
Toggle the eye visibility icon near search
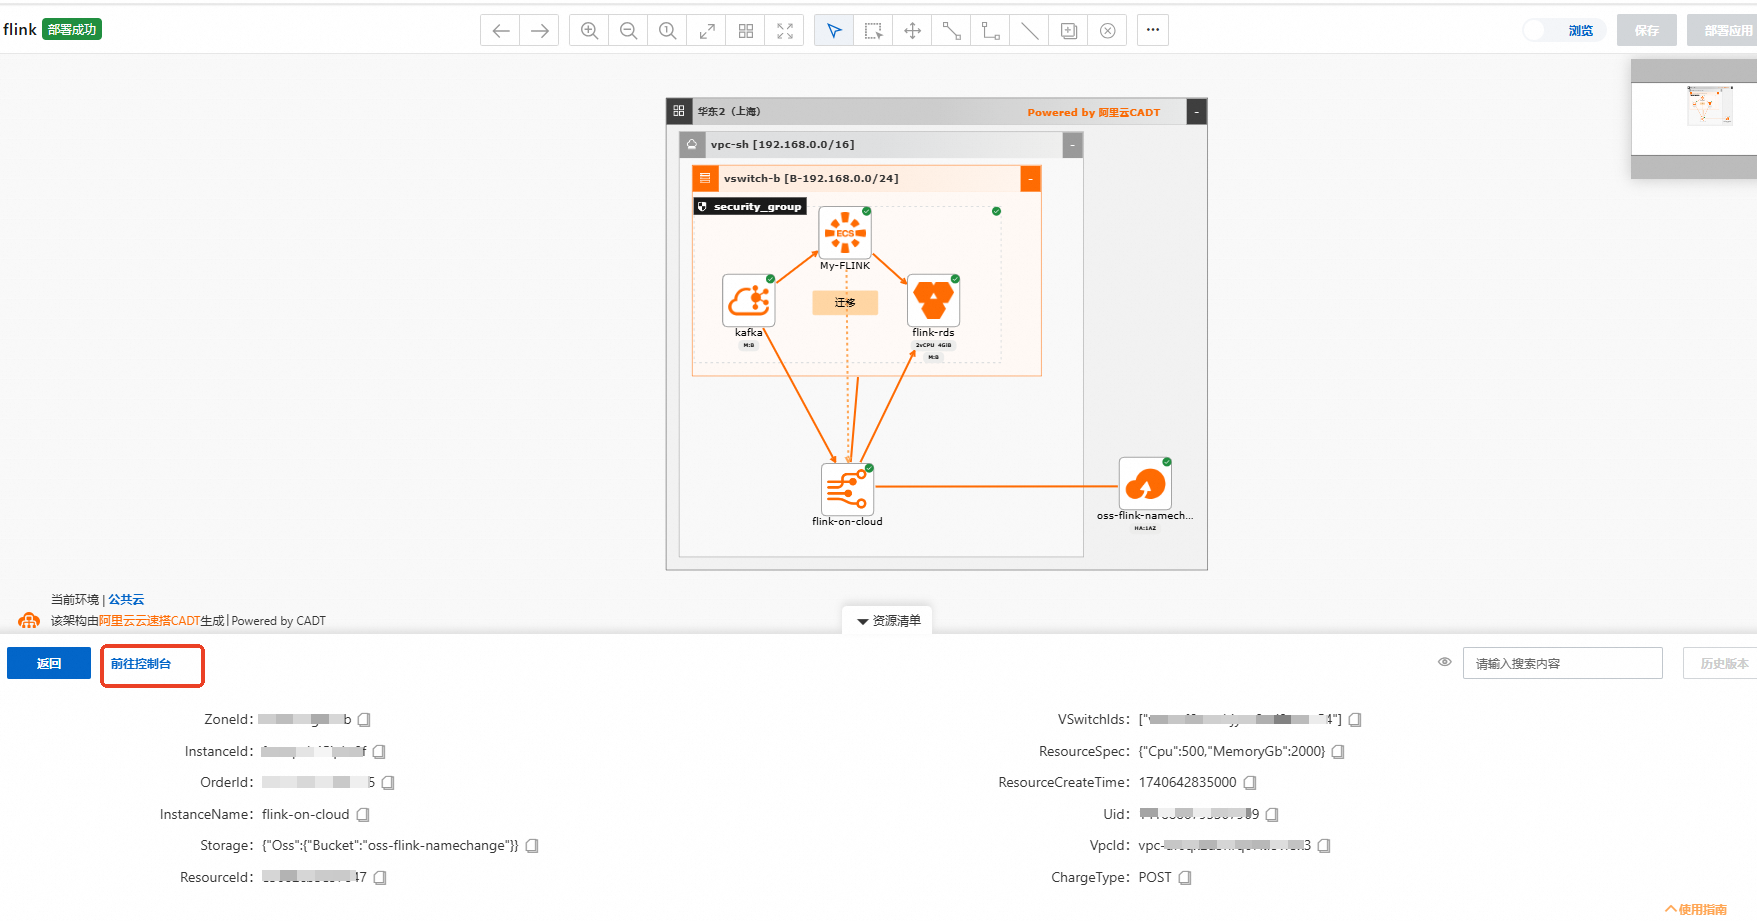point(1445,662)
